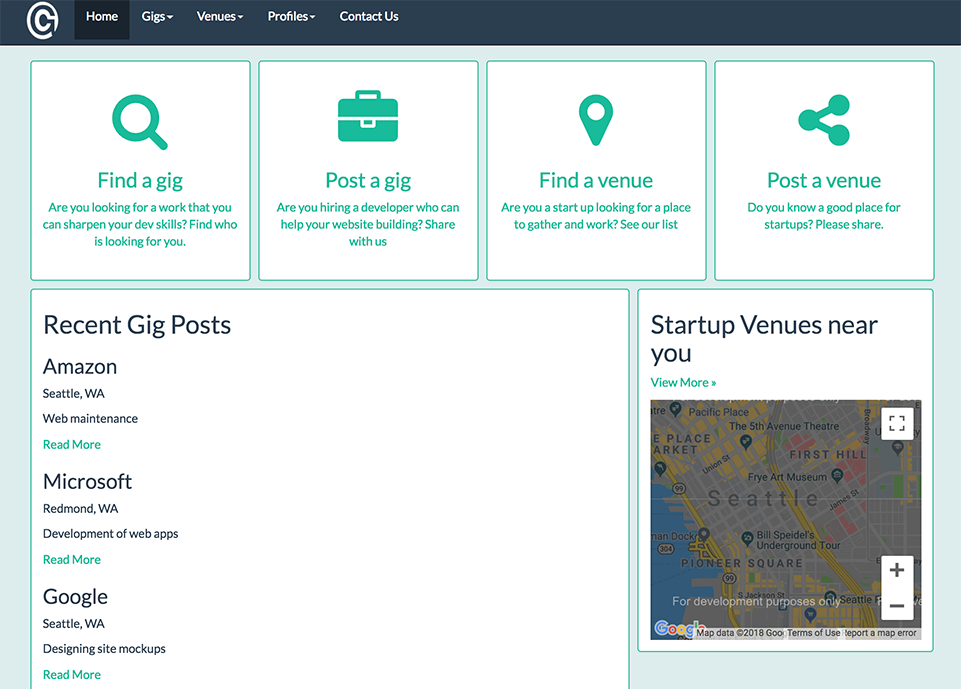Open the map Terms of Use link
The width and height of the screenshot is (961, 689).
coord(813,633)
